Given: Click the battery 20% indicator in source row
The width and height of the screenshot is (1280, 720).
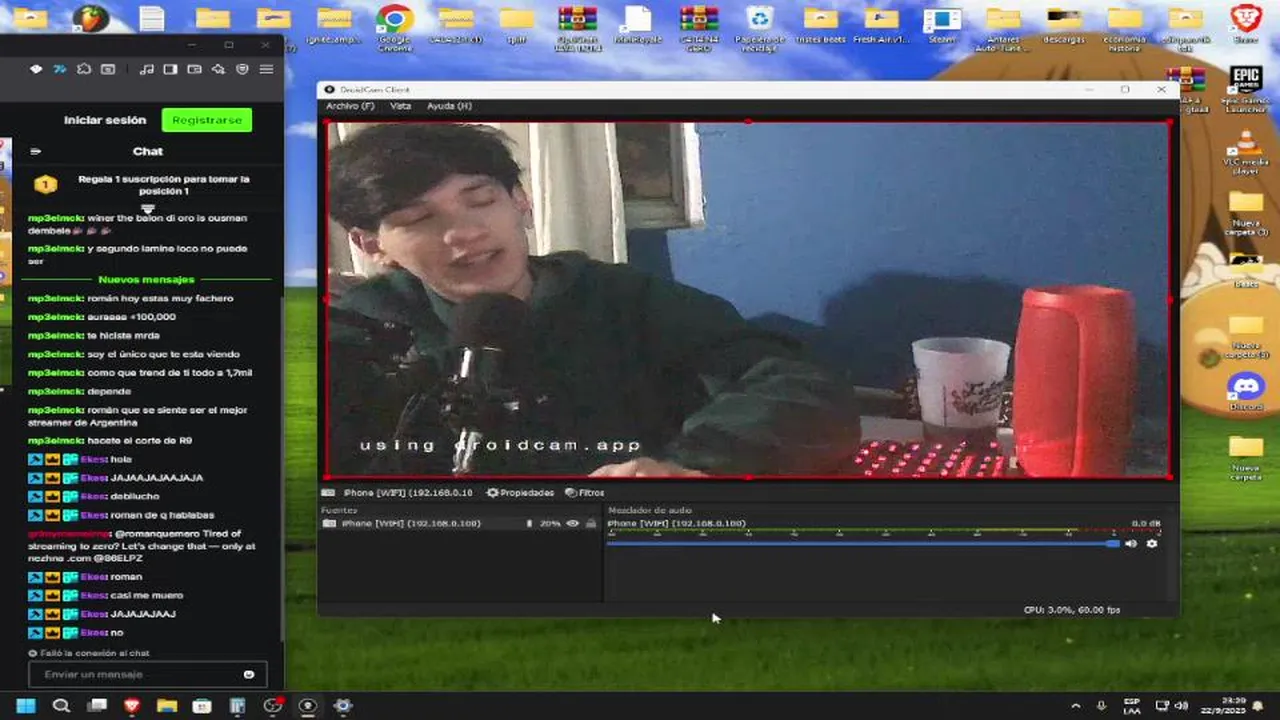Looking at the screenshot, I should point(545,523).
